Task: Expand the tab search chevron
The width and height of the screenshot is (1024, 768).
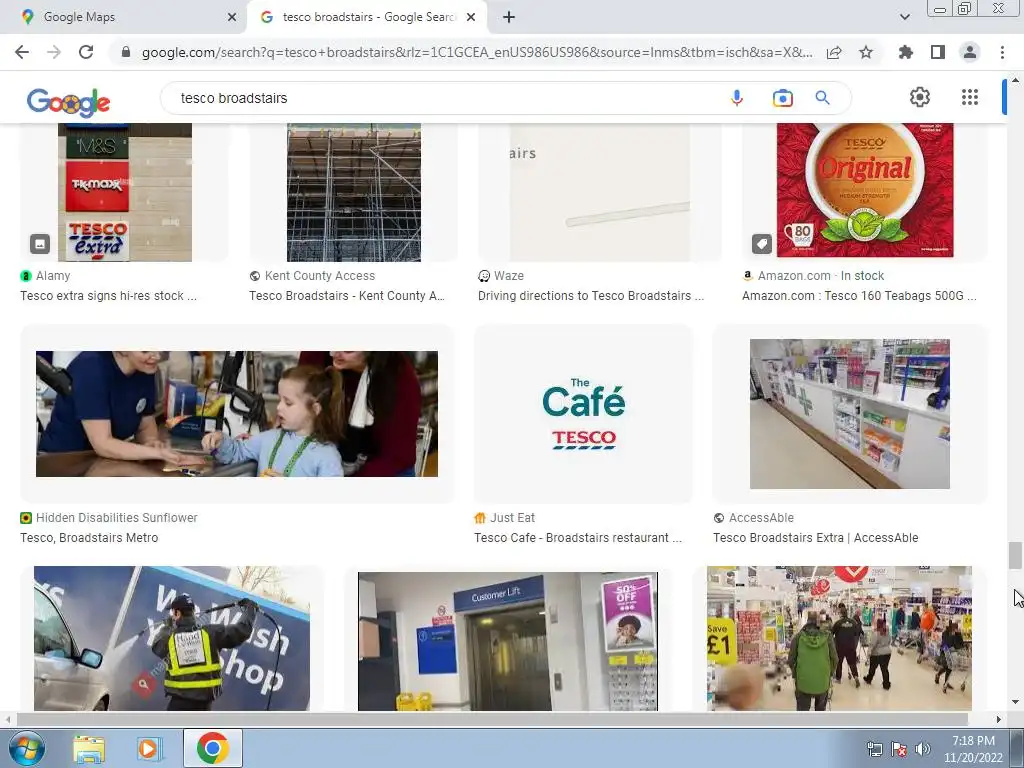Action: click(904, 17)
